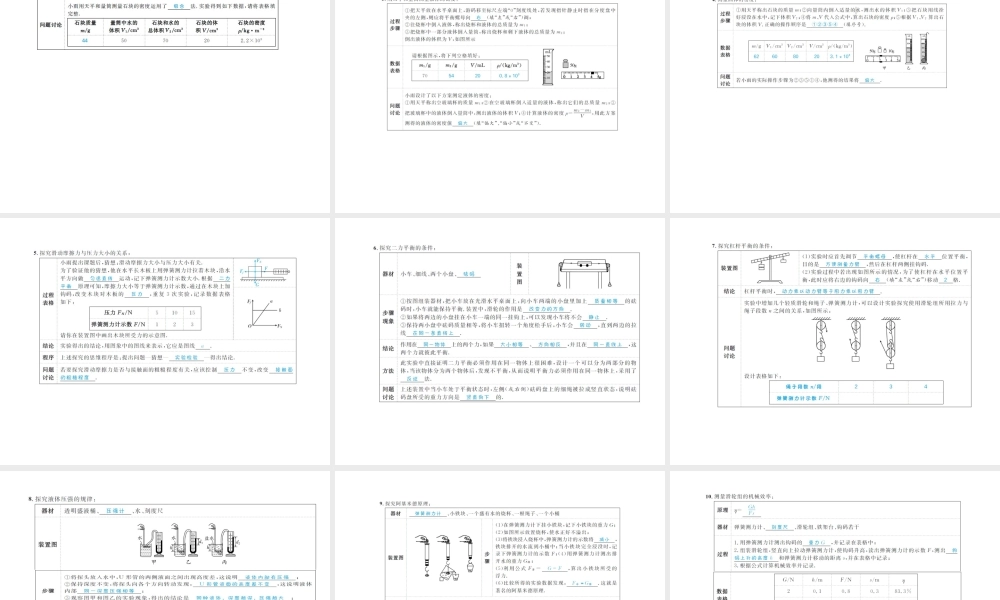Screen dimensions: 1000x600
Task: Click the first pulley system diagram on page 7
Action: pos(821,339)
